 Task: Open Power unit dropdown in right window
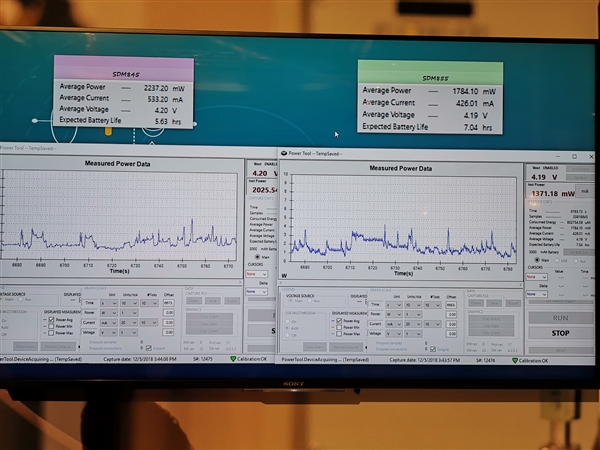(394, 314)
